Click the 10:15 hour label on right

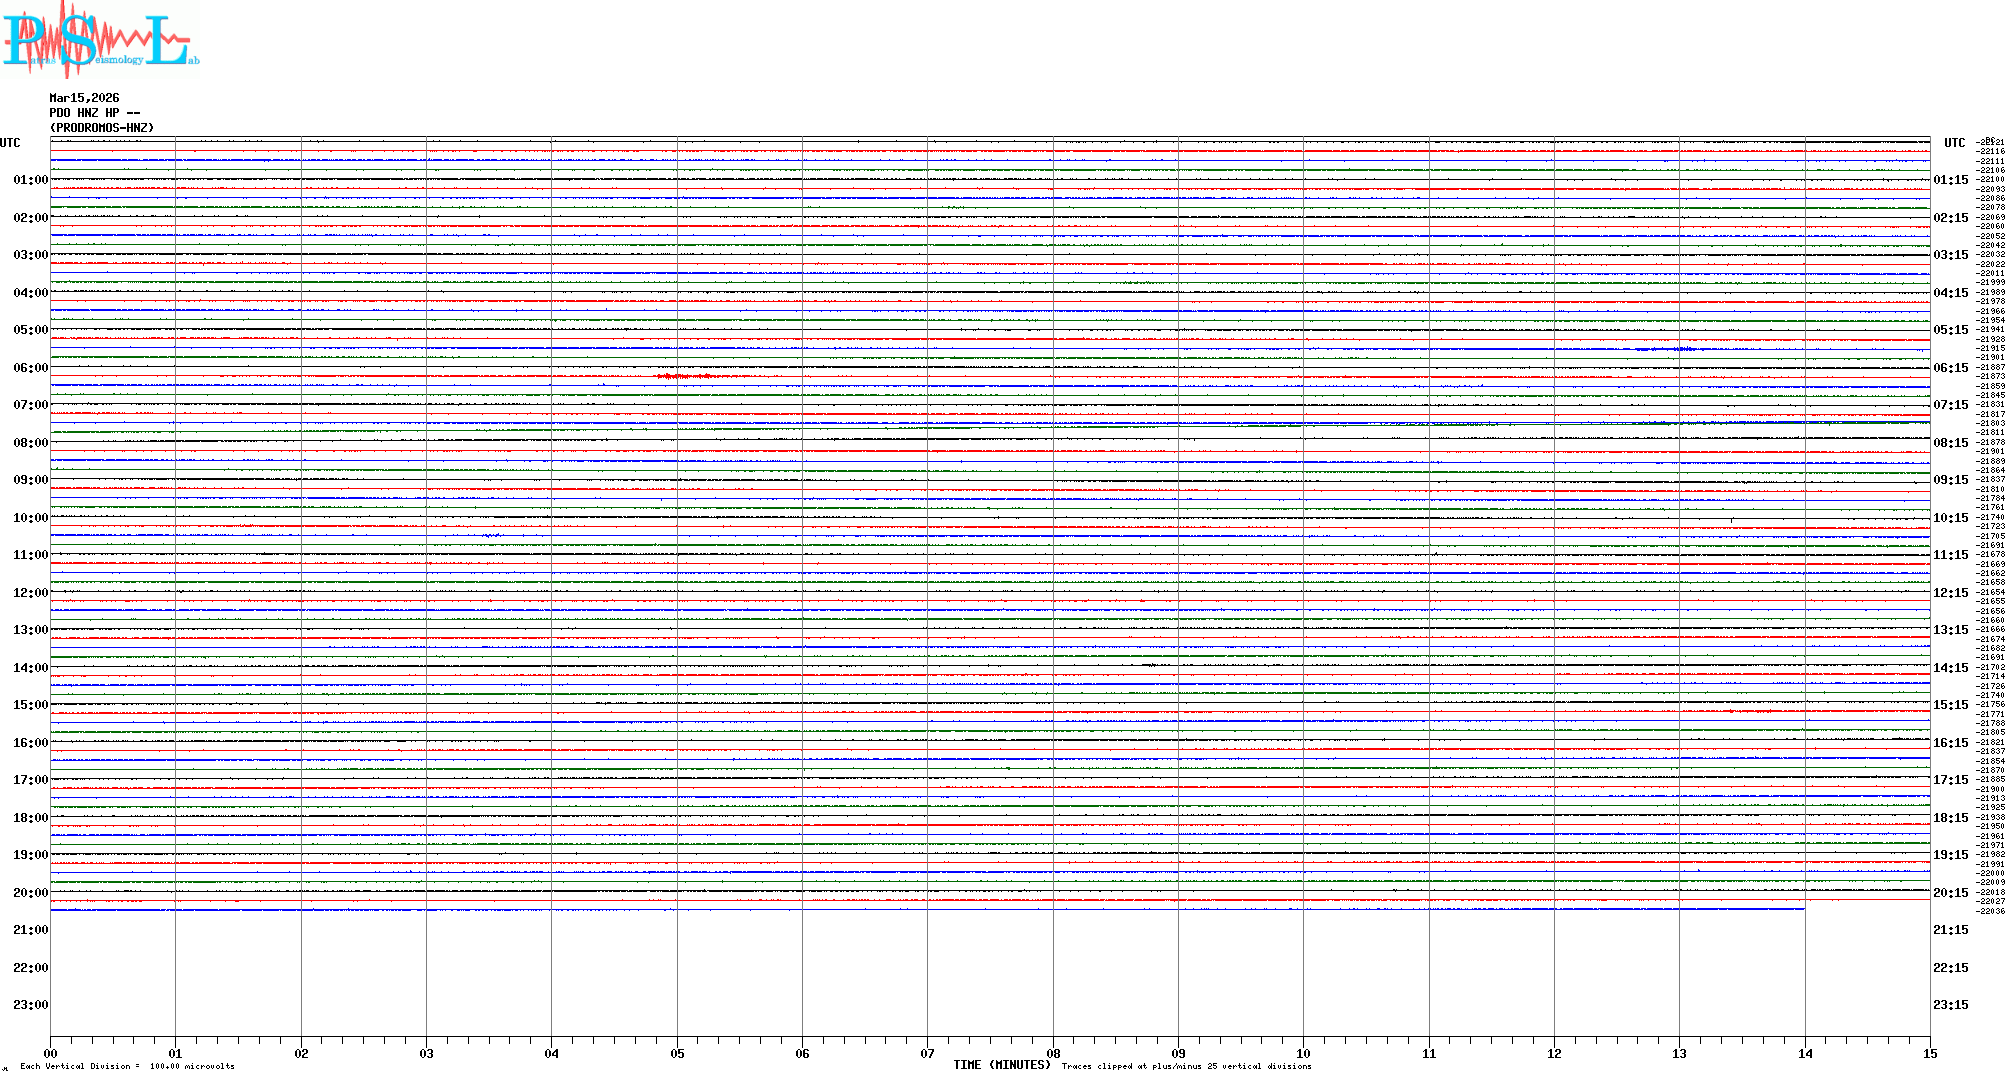point(1950,518)
